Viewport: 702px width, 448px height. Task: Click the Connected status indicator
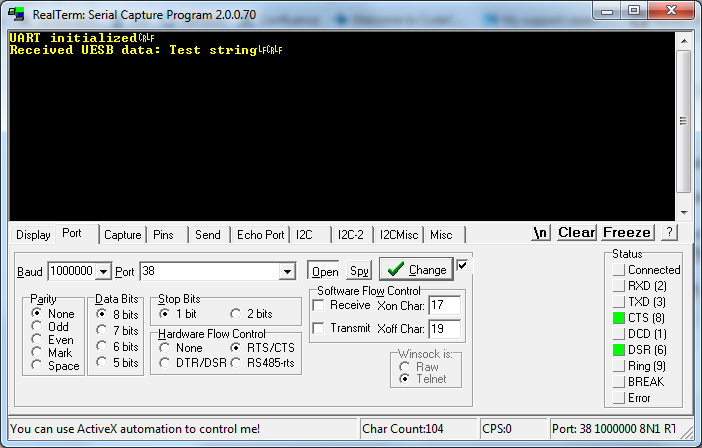[x=619, y=270]
